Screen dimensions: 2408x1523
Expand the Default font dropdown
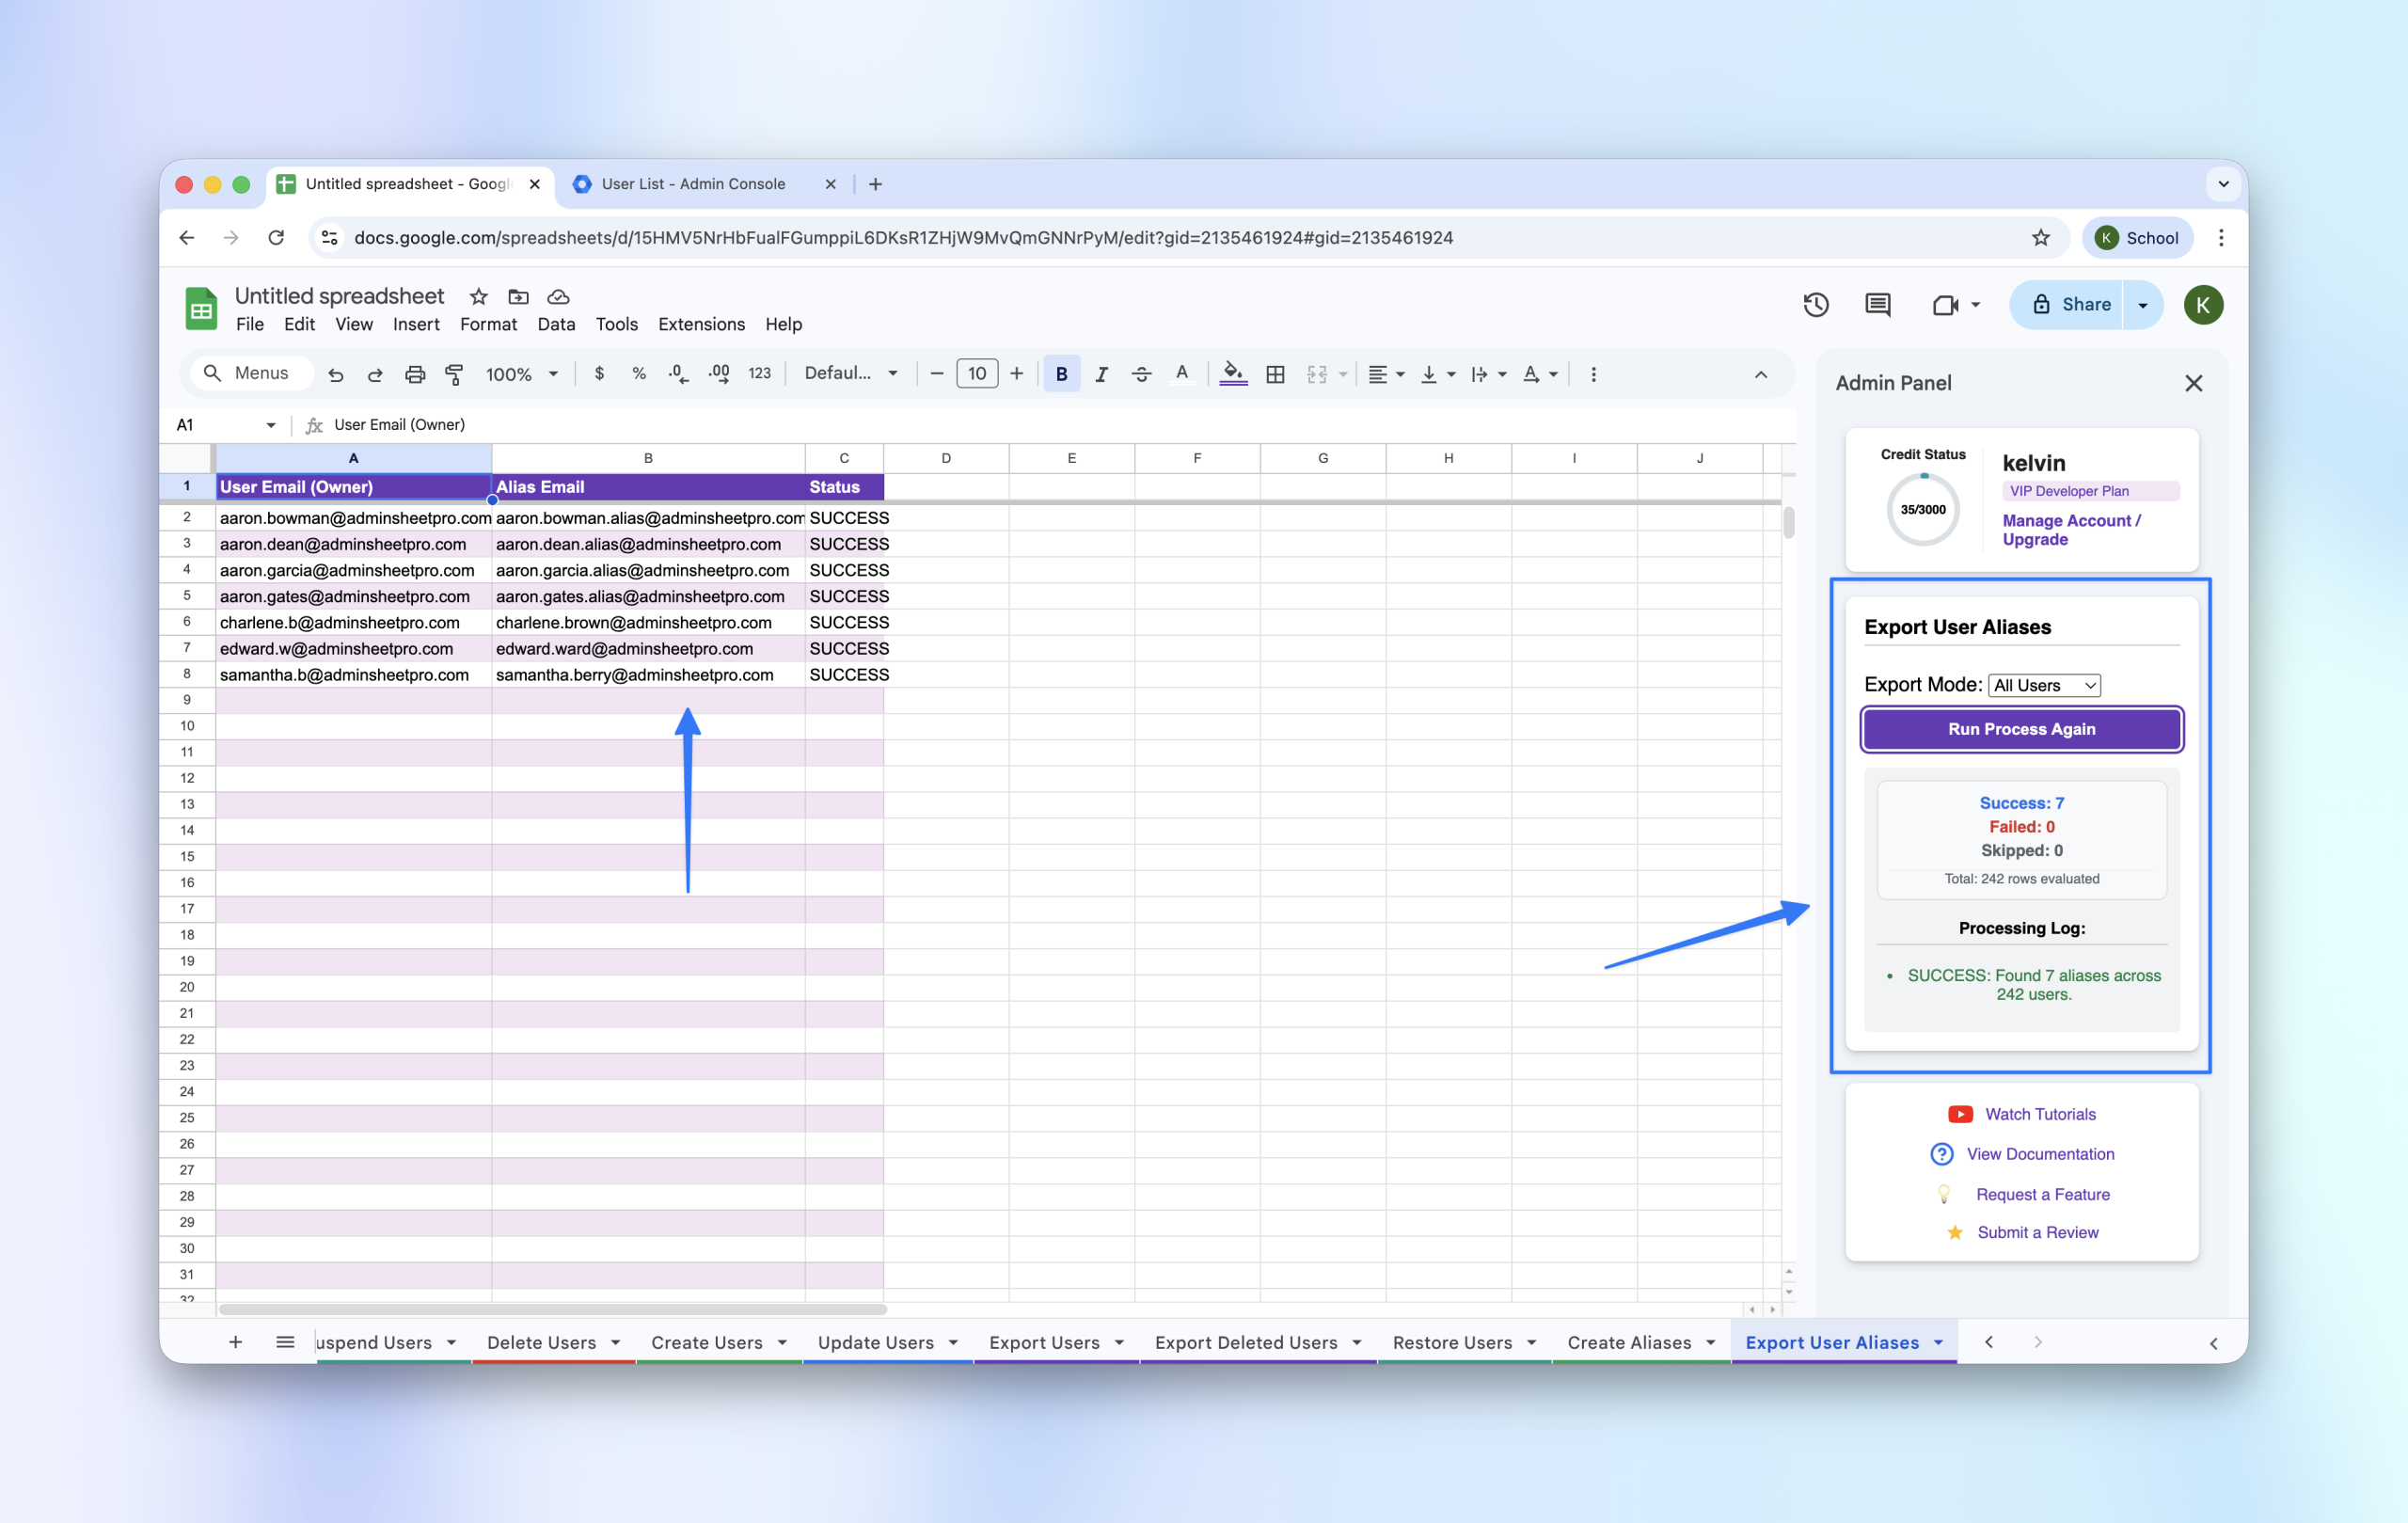[x=851, y=374]
